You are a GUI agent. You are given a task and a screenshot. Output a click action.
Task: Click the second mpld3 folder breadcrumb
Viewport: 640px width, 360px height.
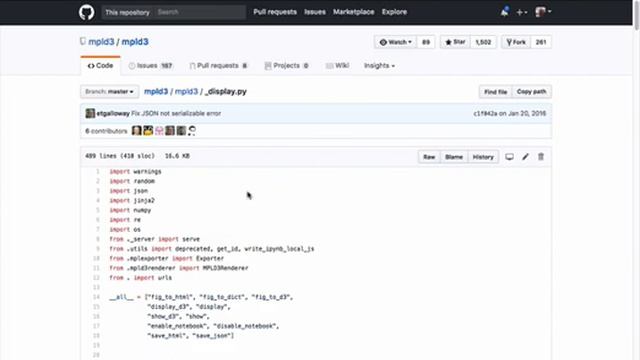click(186, 91)
